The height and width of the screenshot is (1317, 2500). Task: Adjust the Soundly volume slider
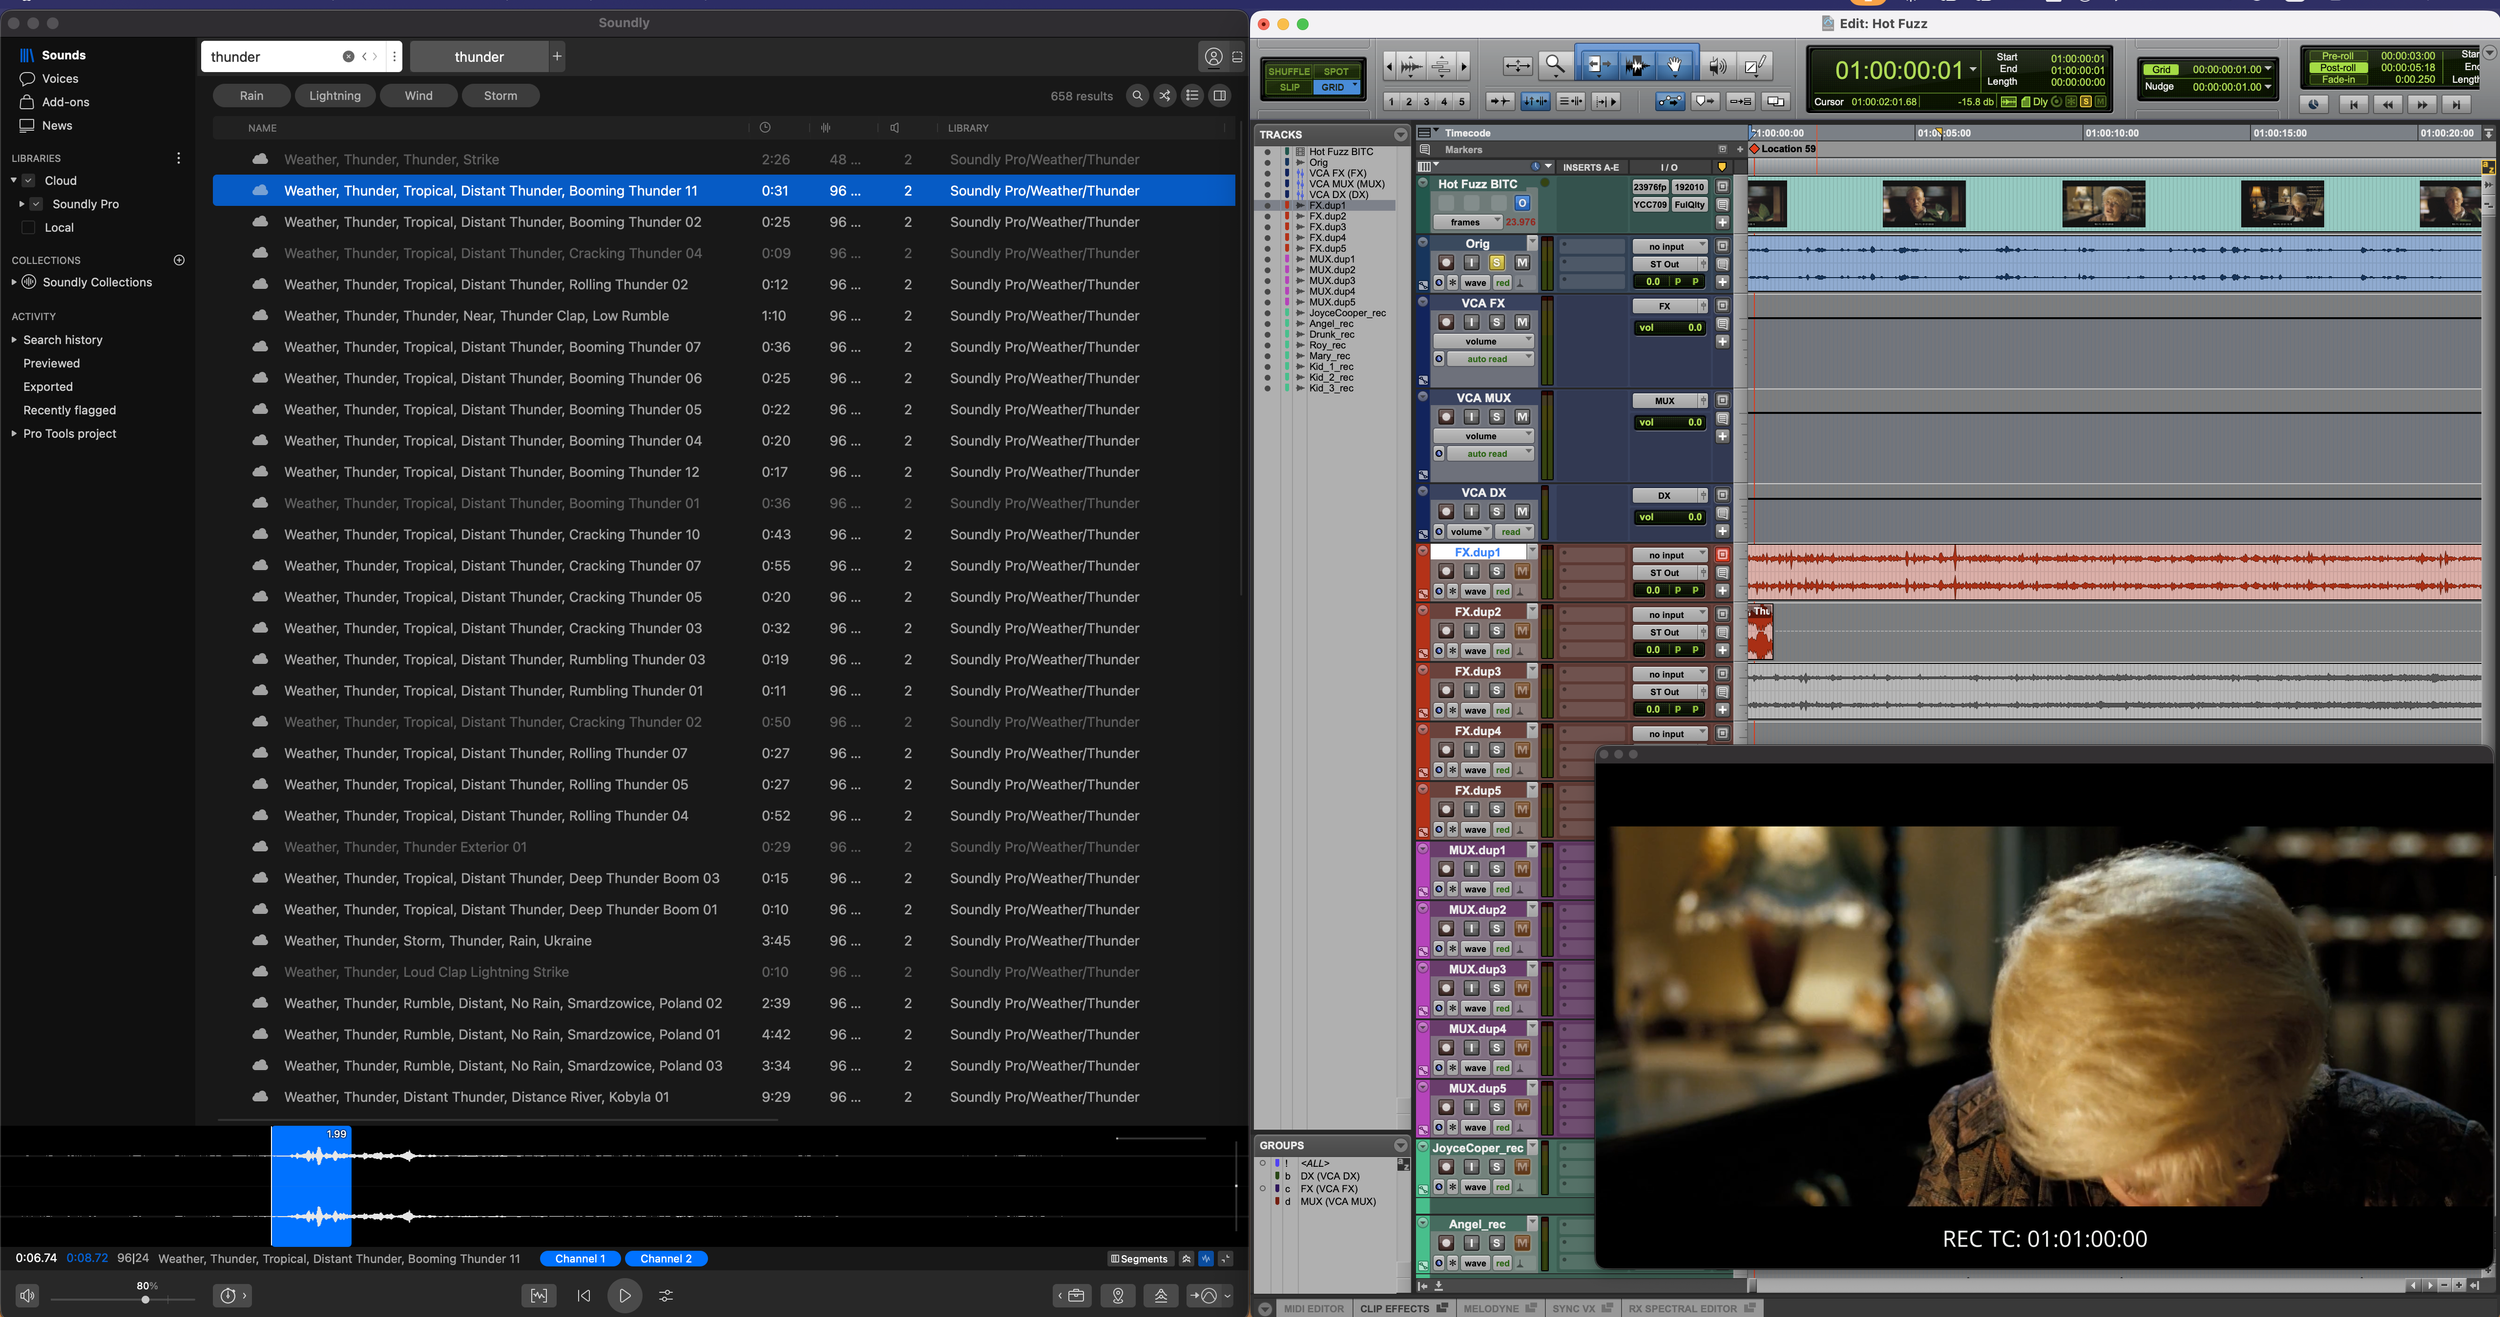pyautogui.click(x=123, y=1299)
